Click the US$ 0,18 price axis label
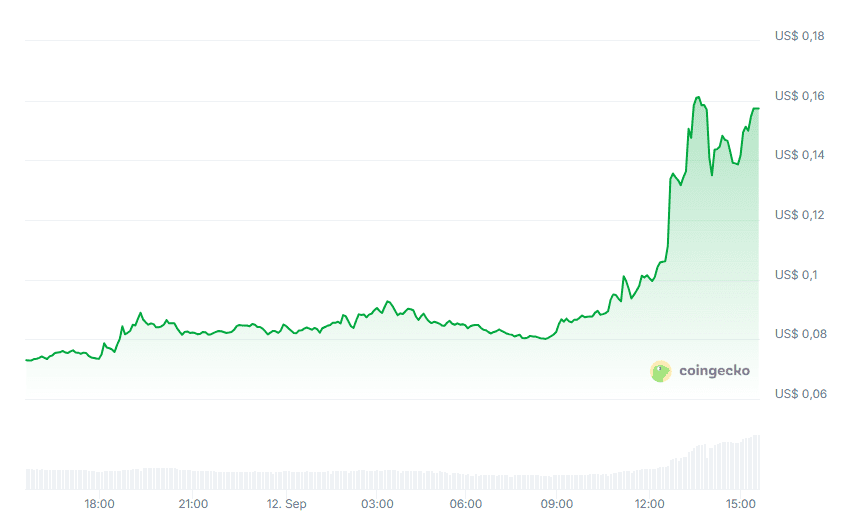Viewport: 841px width, 531px height. pos(799,36)
